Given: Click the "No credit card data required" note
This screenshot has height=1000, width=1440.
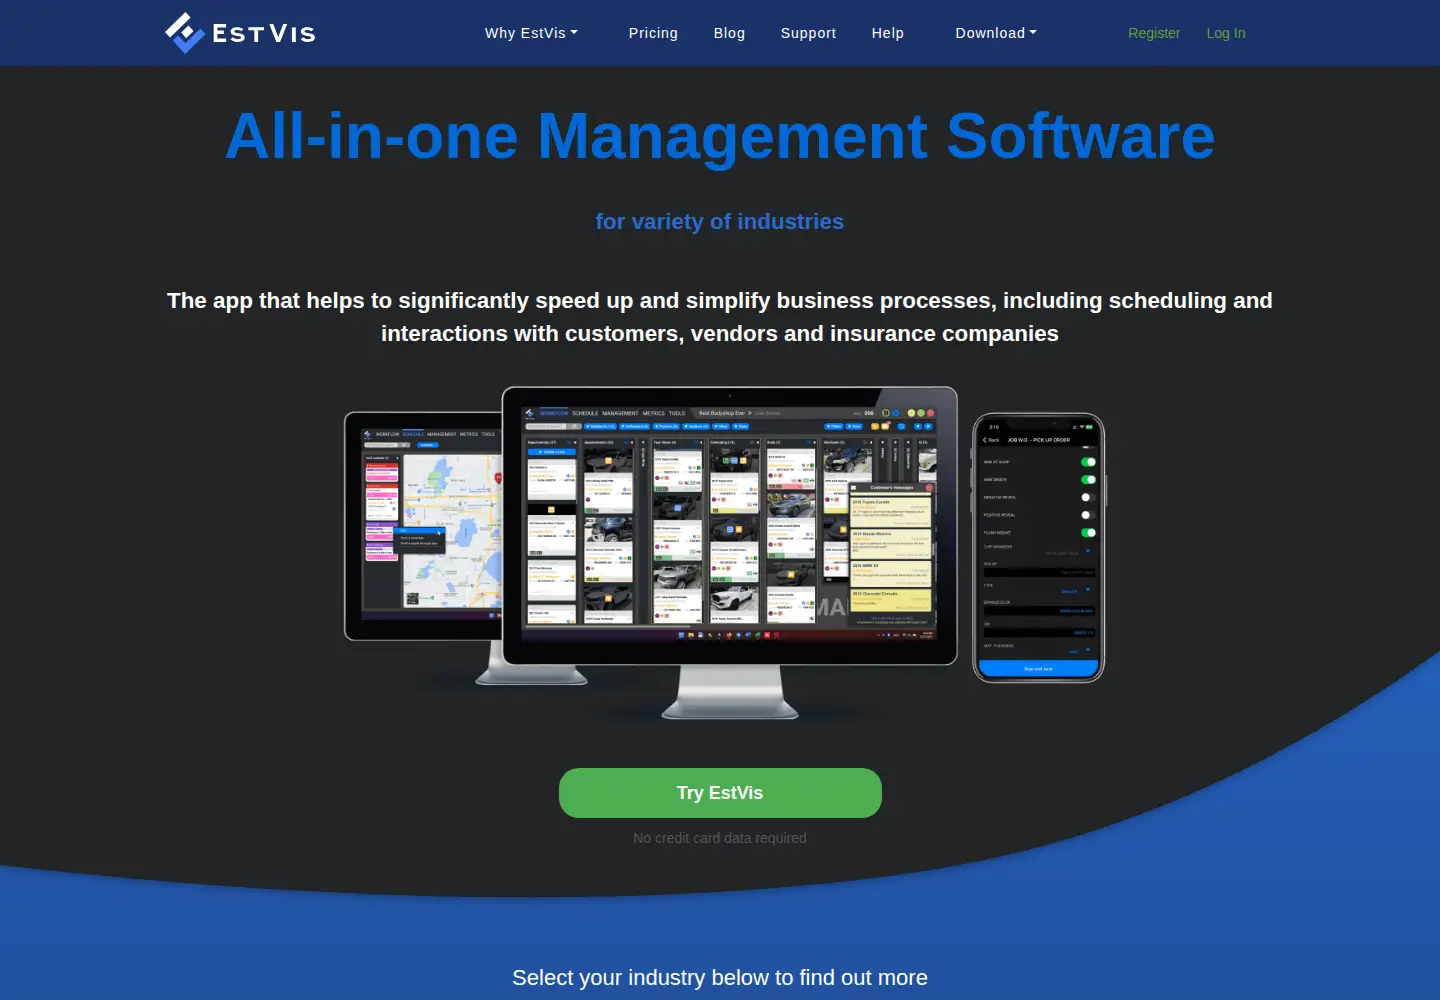Looking at the screenshot, I should 720,838.
